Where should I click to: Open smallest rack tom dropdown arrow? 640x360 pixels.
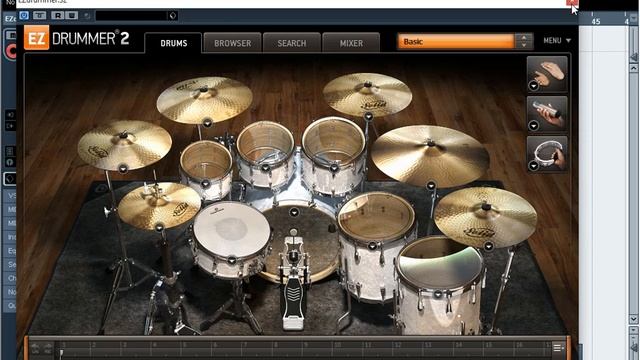point(206,184)
